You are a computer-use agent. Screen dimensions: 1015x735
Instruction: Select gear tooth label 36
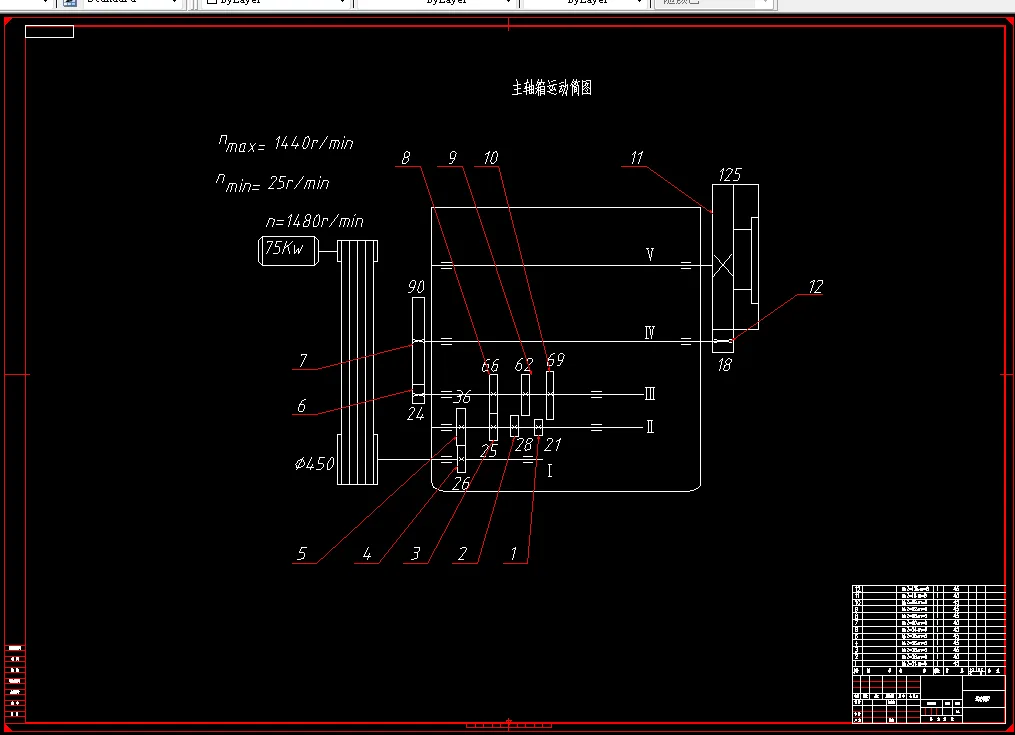coord(462,397)
